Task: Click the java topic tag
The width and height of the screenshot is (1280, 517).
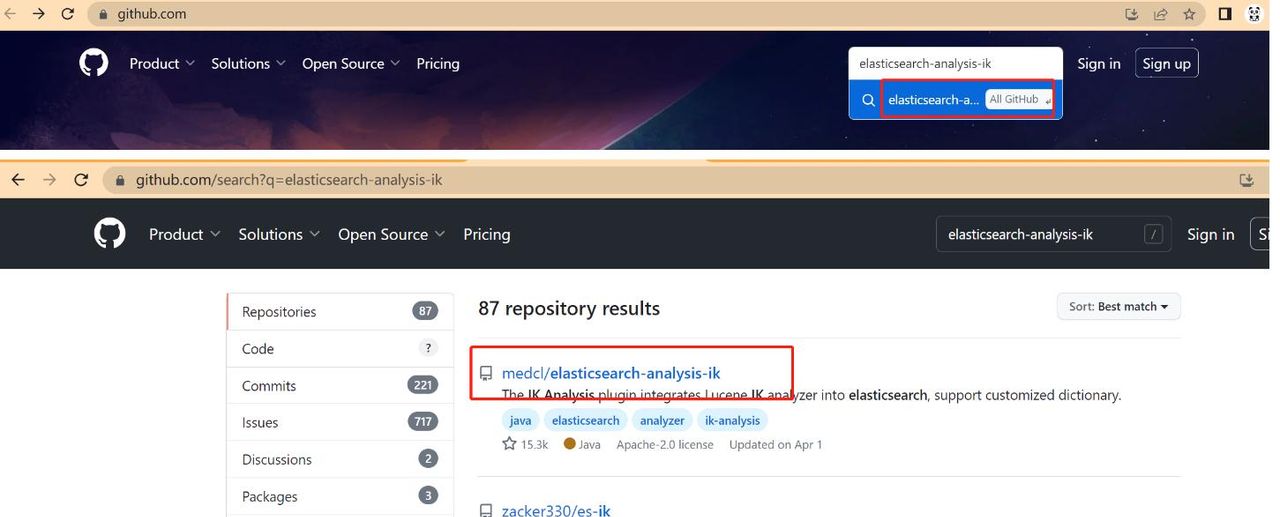Action: pos(520,420)
